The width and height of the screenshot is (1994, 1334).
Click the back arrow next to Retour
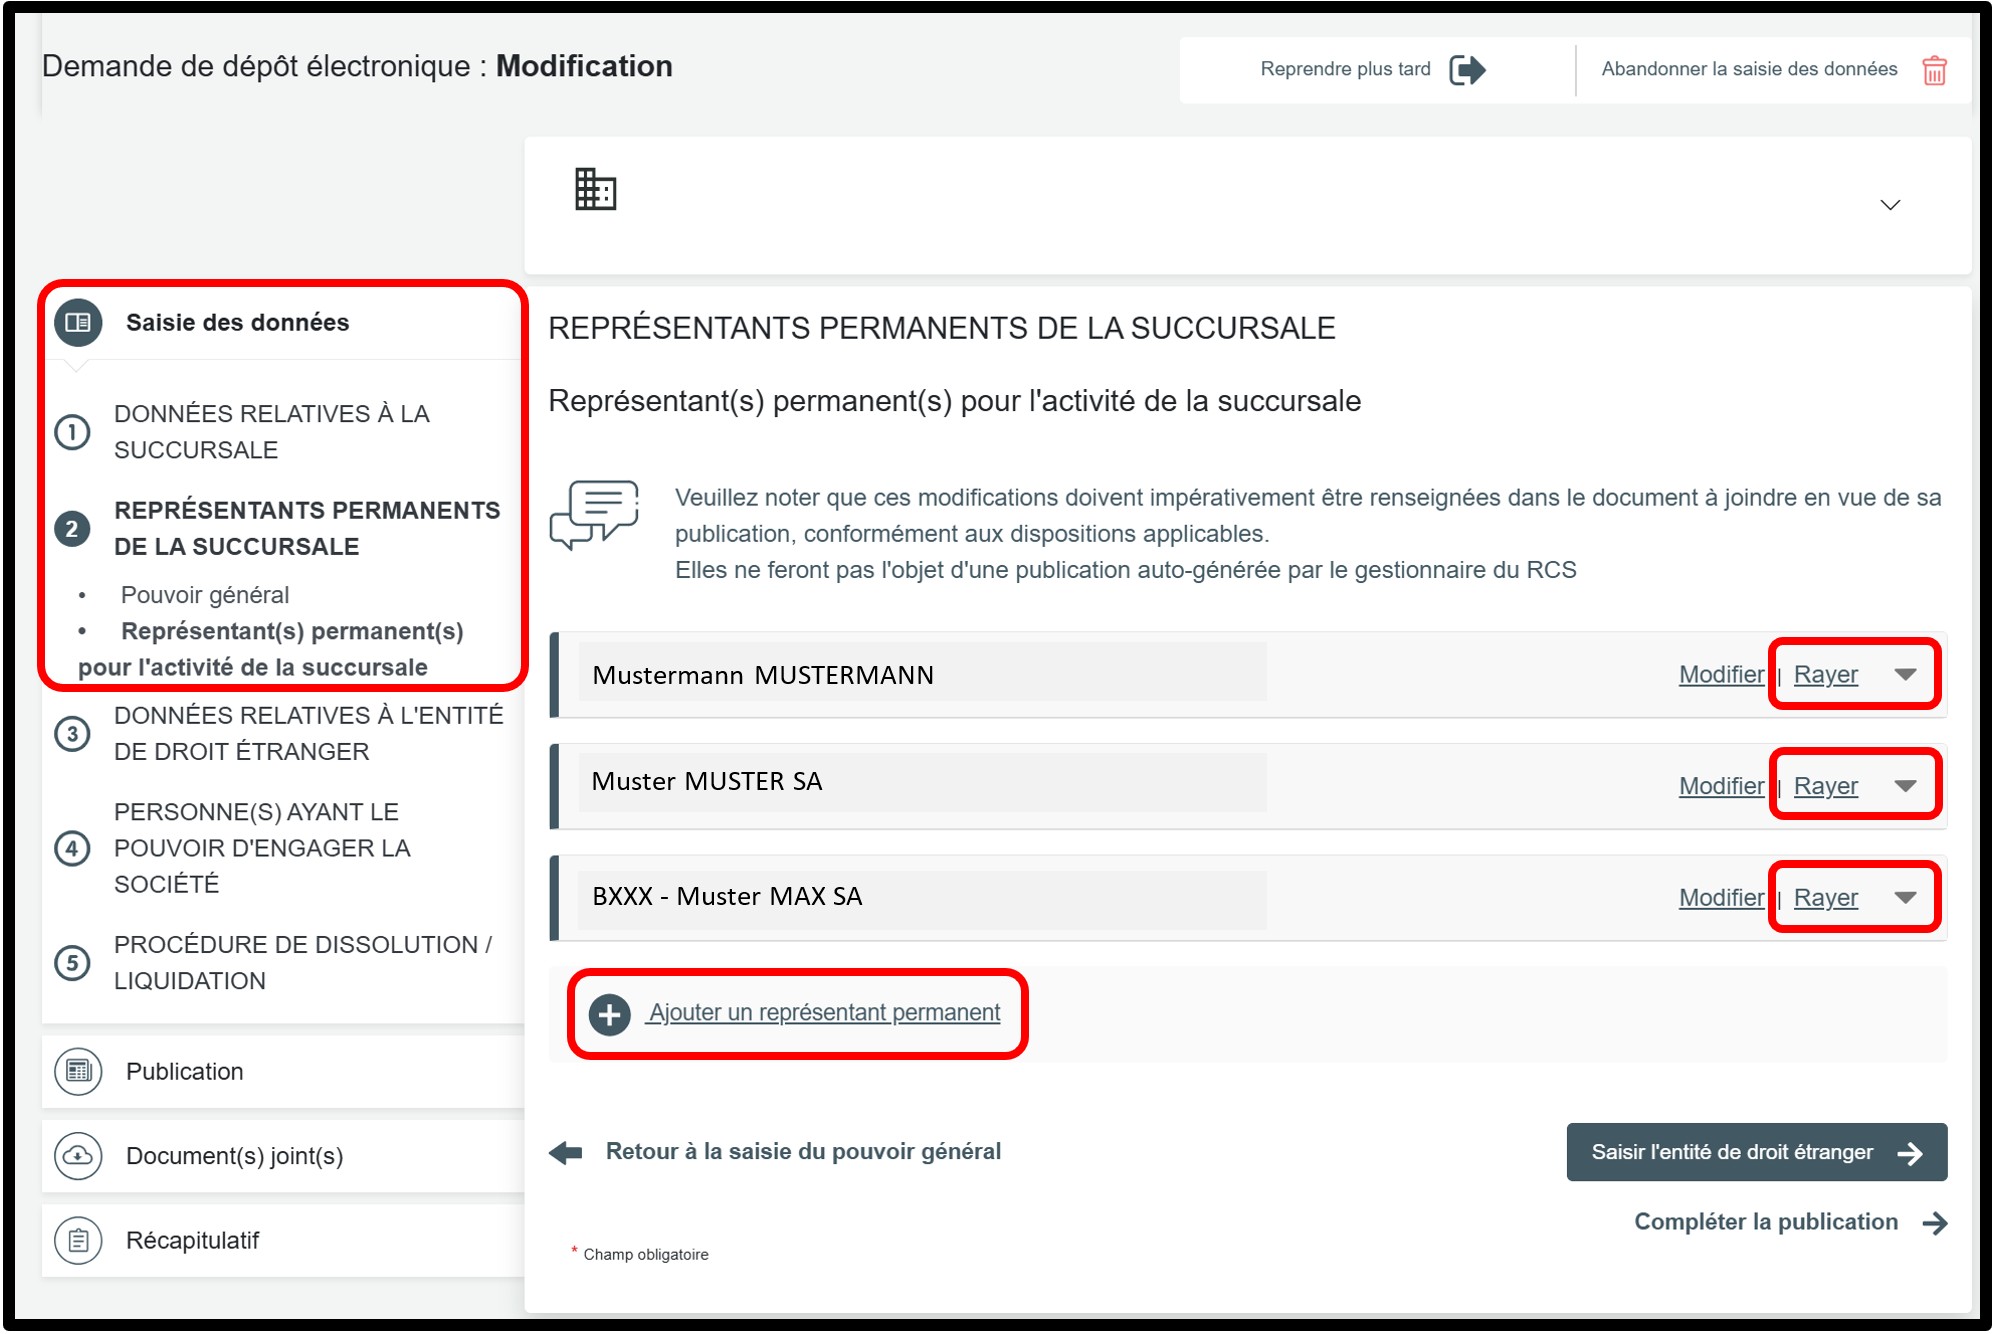(566, 1152)
